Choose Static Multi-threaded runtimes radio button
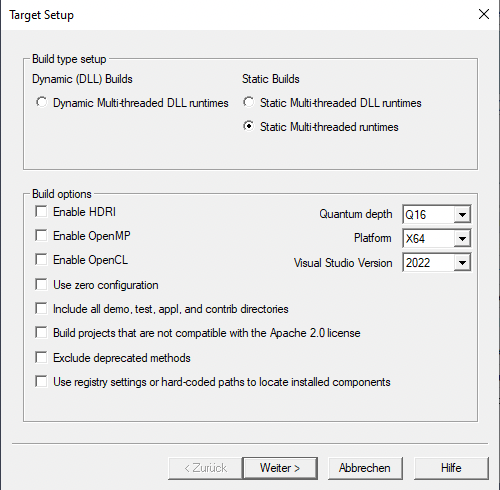Screen dimensions: 500x490 (x=249, y=126)
